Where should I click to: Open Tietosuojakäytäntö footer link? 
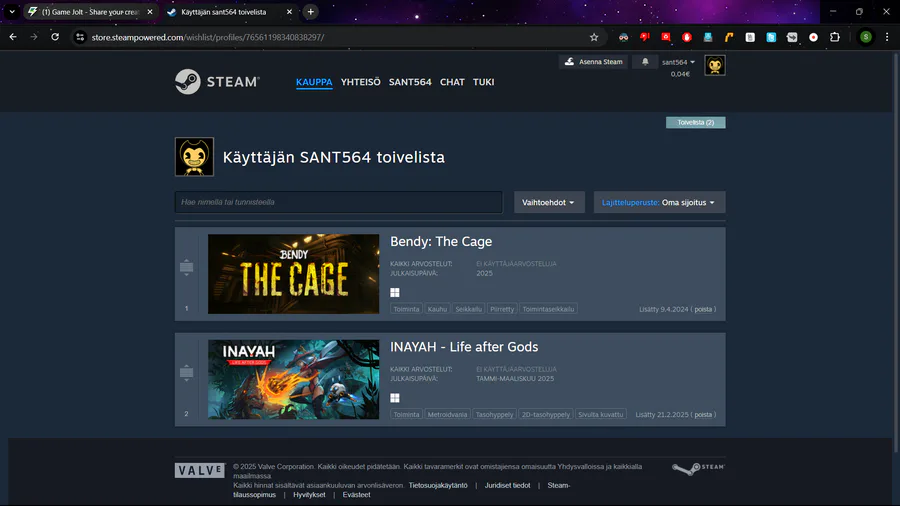[x=438, y=485]
